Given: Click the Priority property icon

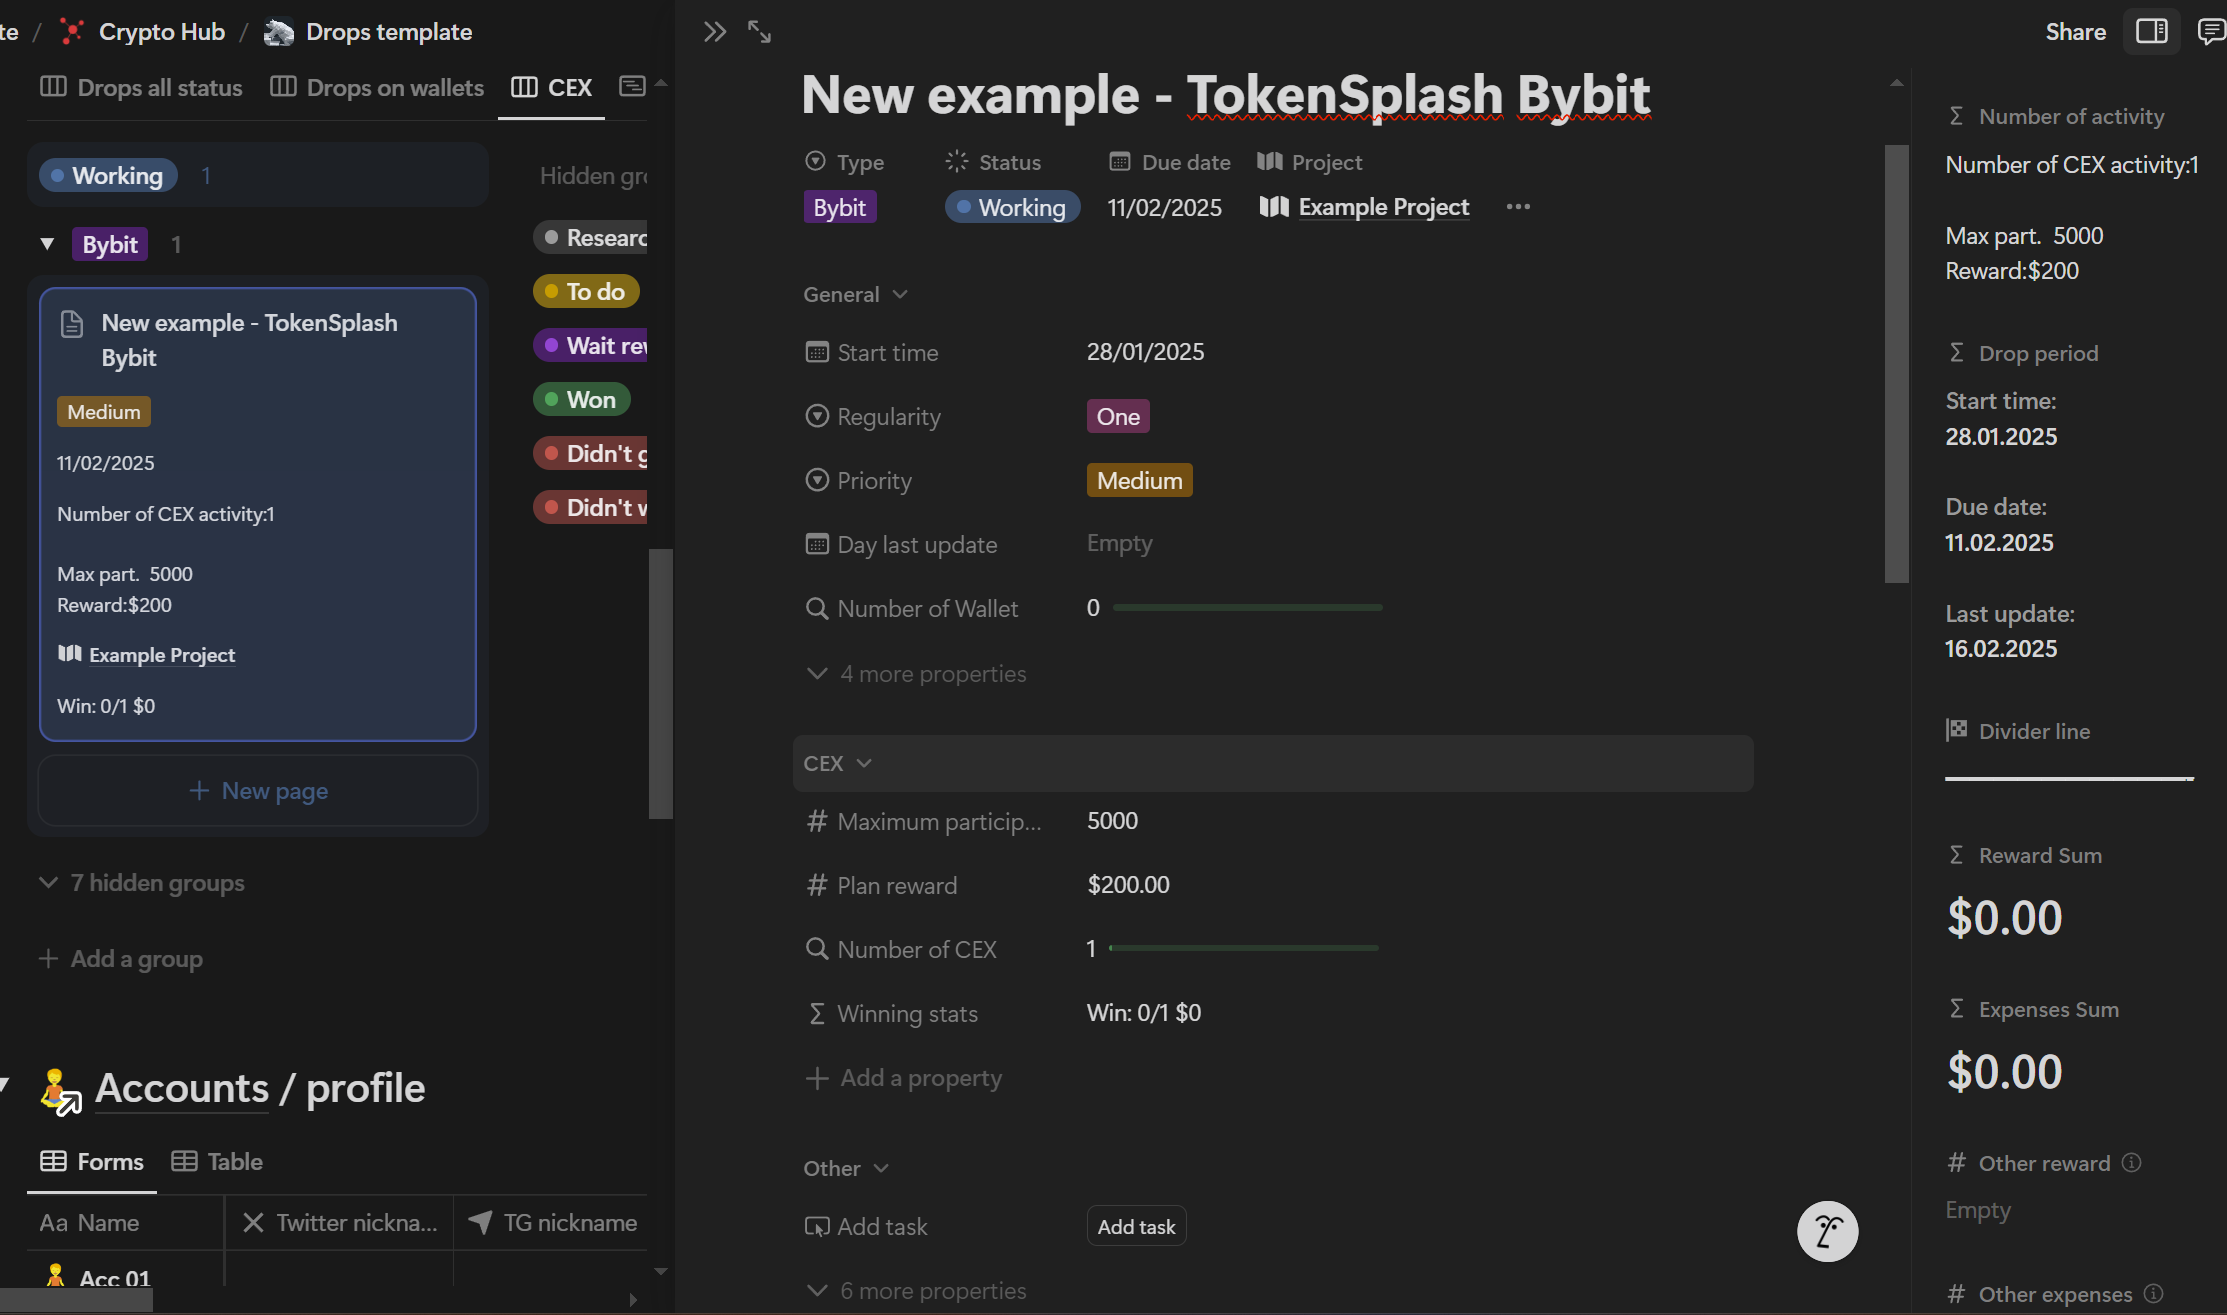Looking at the screenshot, I should tap(817, 480).
